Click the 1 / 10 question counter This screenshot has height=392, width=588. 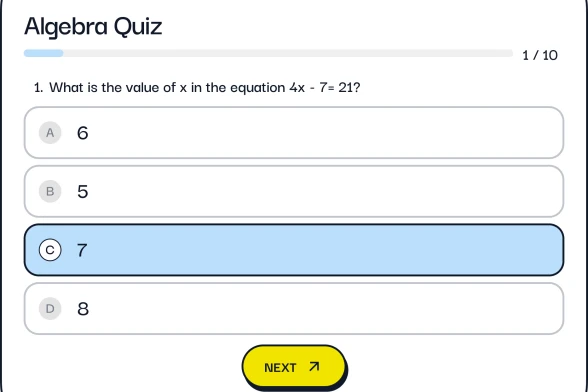pyautogui.click(x=540, y=55)
